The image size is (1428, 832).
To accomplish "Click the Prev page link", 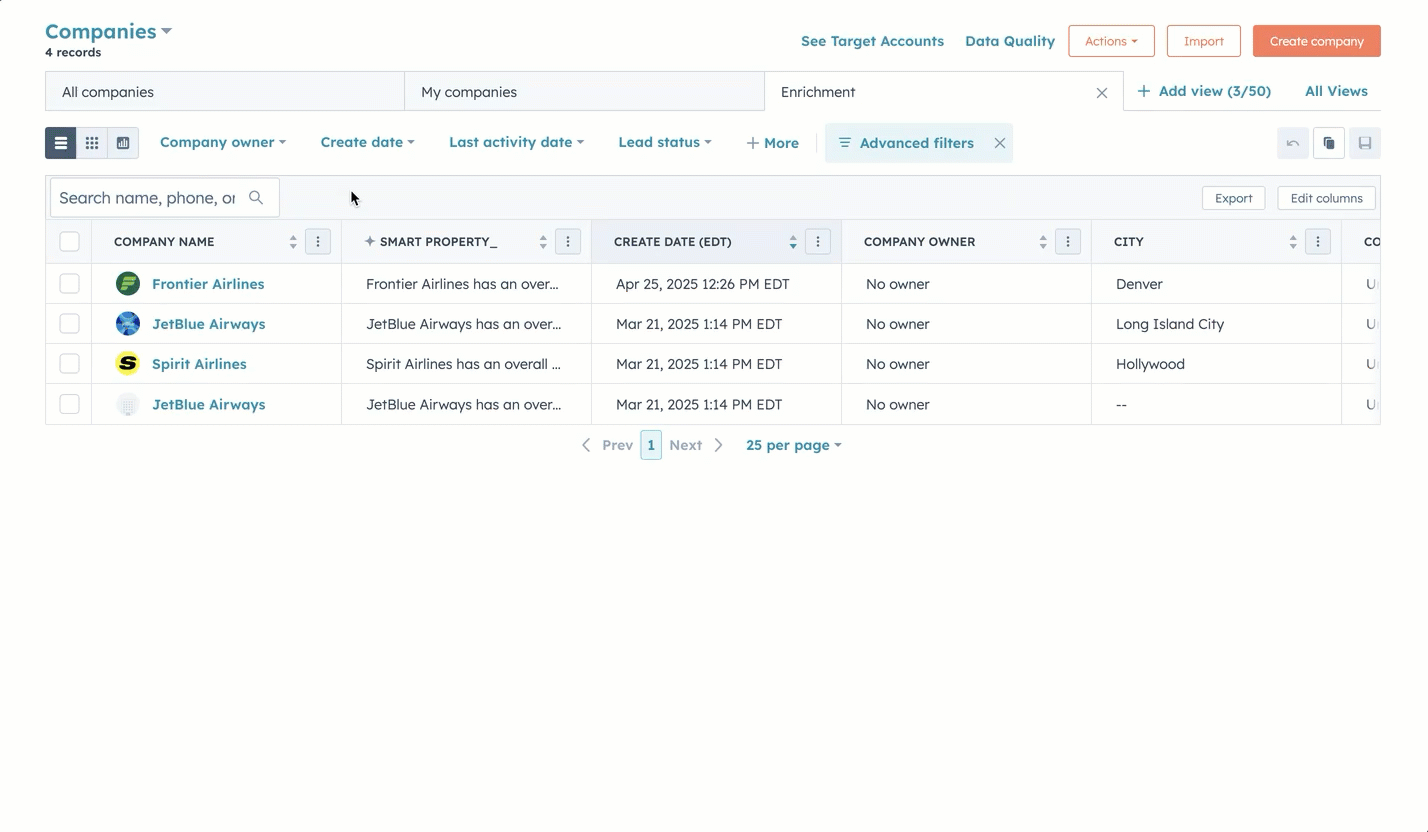I will [617, 445].
